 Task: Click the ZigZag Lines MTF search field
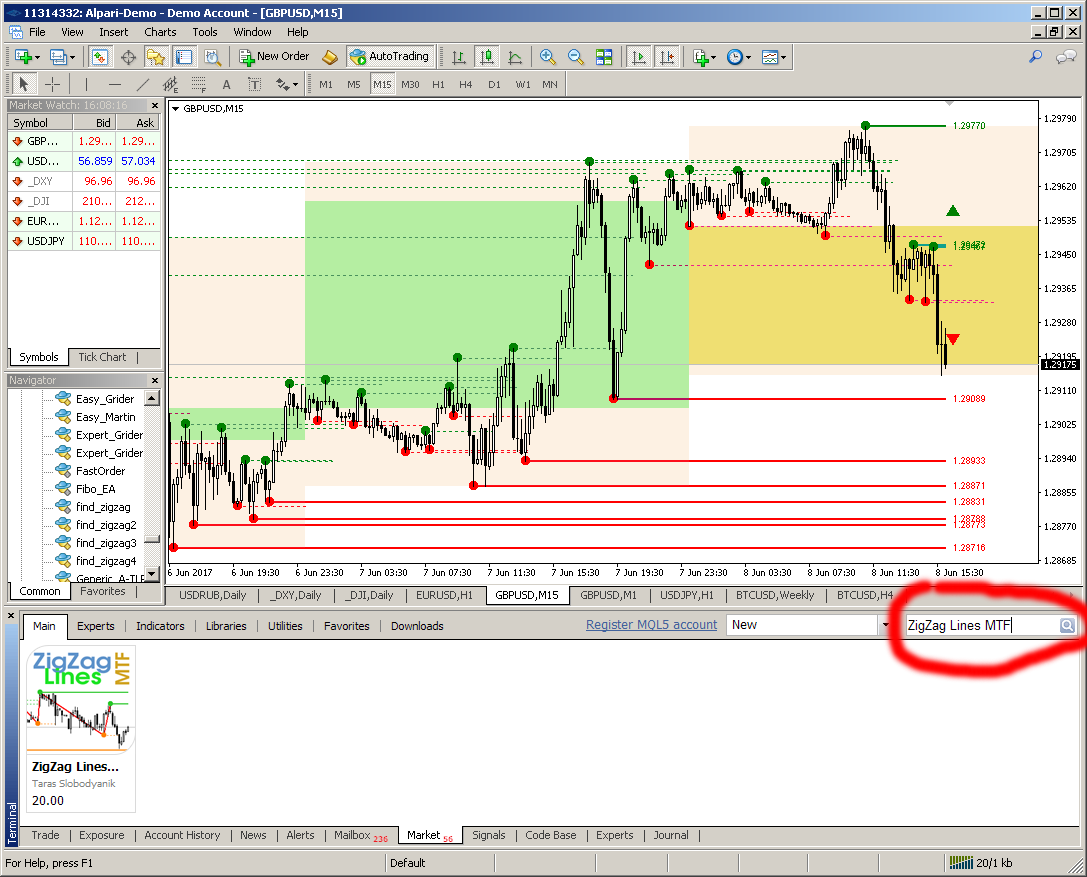982,625
